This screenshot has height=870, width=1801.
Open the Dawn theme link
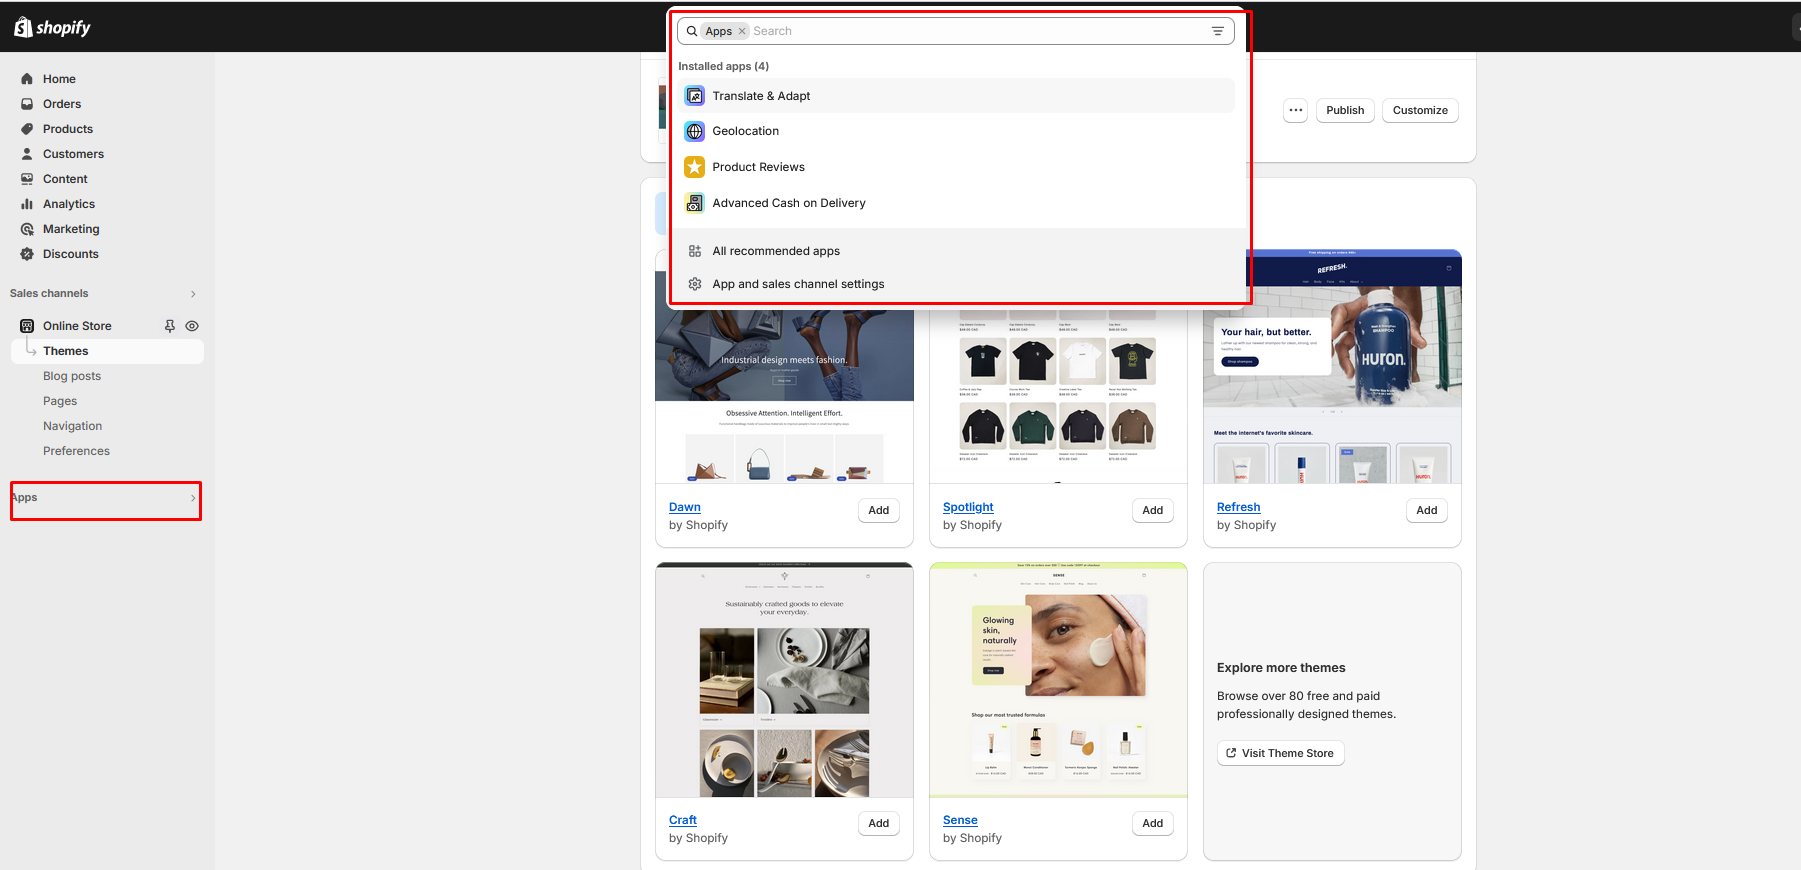[x=685, y=507]
